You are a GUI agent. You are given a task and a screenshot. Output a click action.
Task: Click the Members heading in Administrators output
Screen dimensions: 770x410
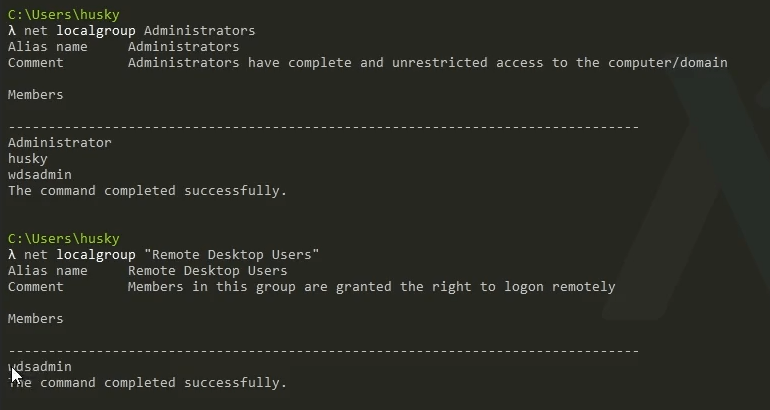(x=35, y=95)
